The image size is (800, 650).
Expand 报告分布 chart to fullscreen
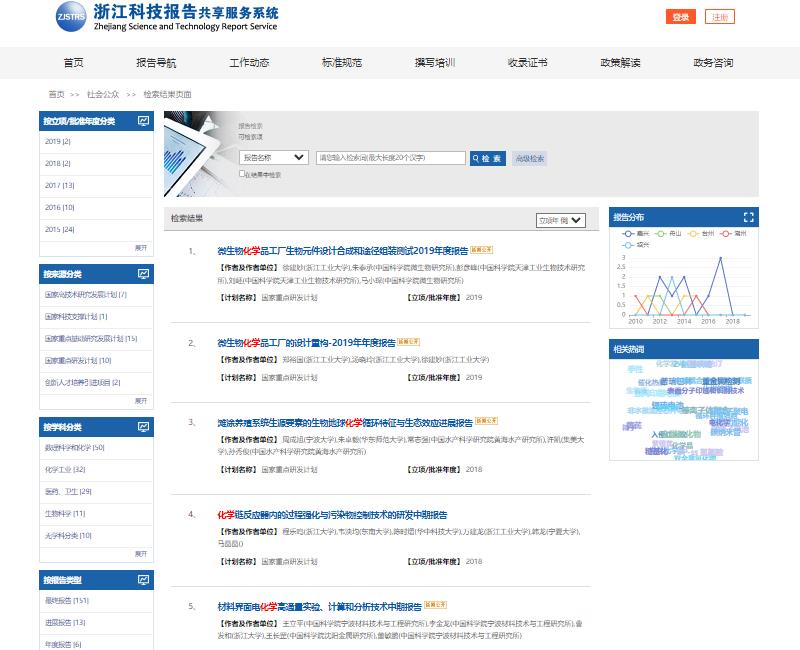[749, 217]
